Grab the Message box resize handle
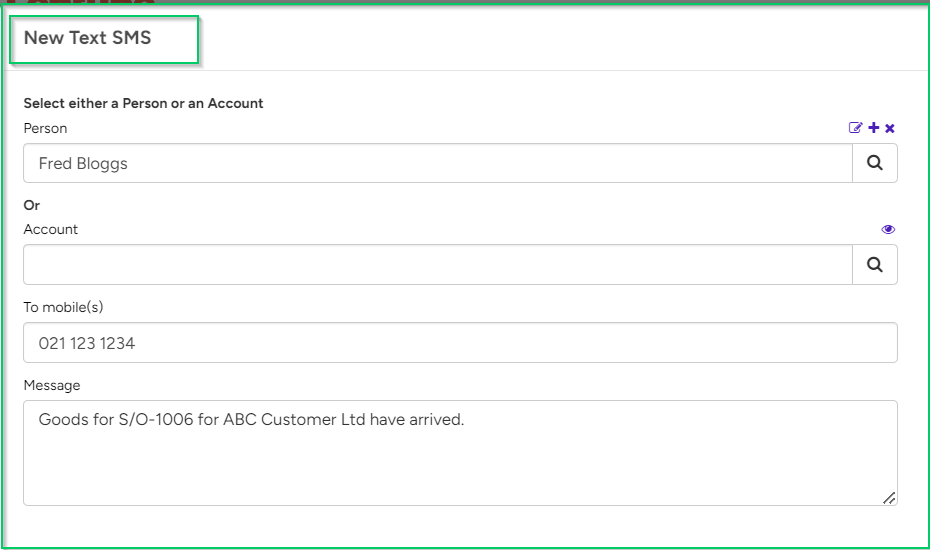The image size is (930, 550). (889, 498)
